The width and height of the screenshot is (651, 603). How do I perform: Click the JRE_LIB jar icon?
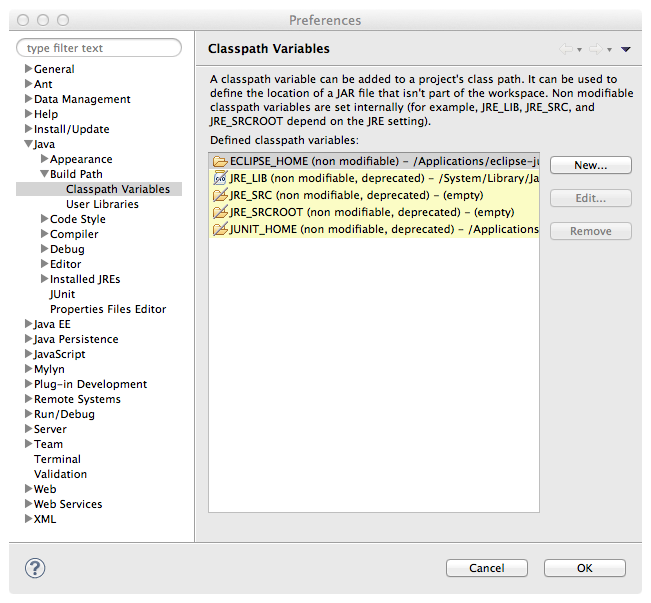pos(220,178)
